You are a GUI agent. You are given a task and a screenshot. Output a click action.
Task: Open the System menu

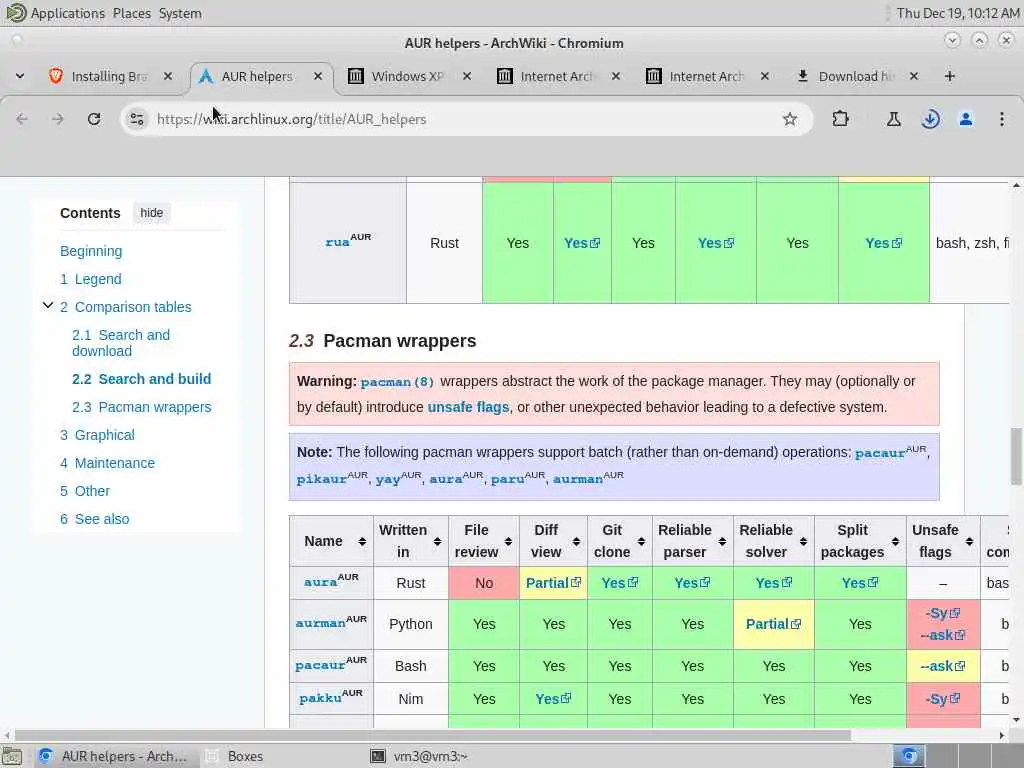tap(180, 13)
